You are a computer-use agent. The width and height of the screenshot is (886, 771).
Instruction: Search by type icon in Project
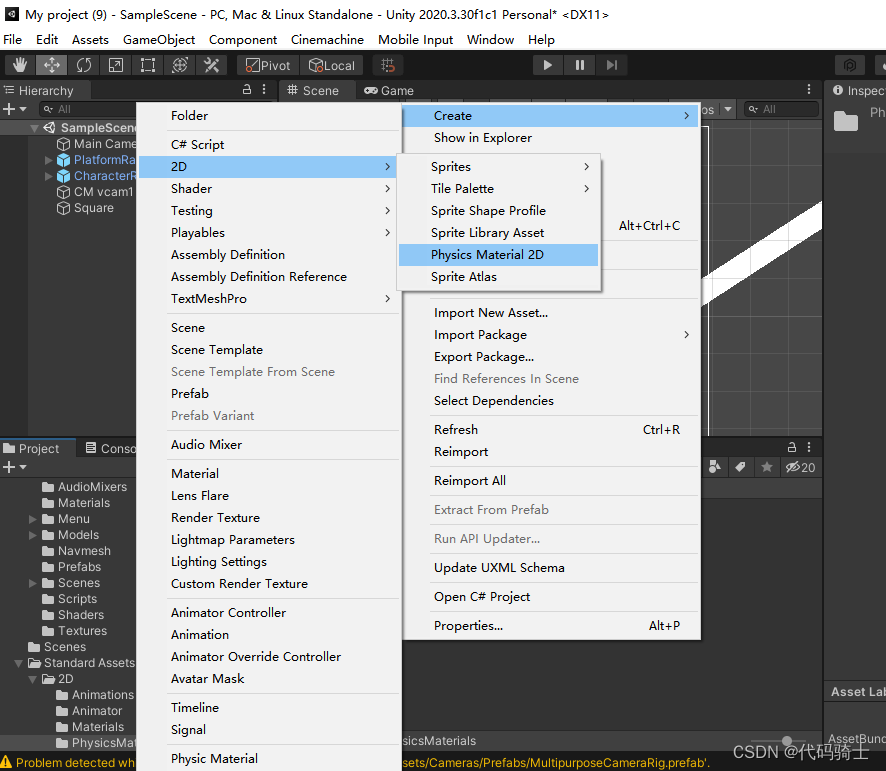715,467
